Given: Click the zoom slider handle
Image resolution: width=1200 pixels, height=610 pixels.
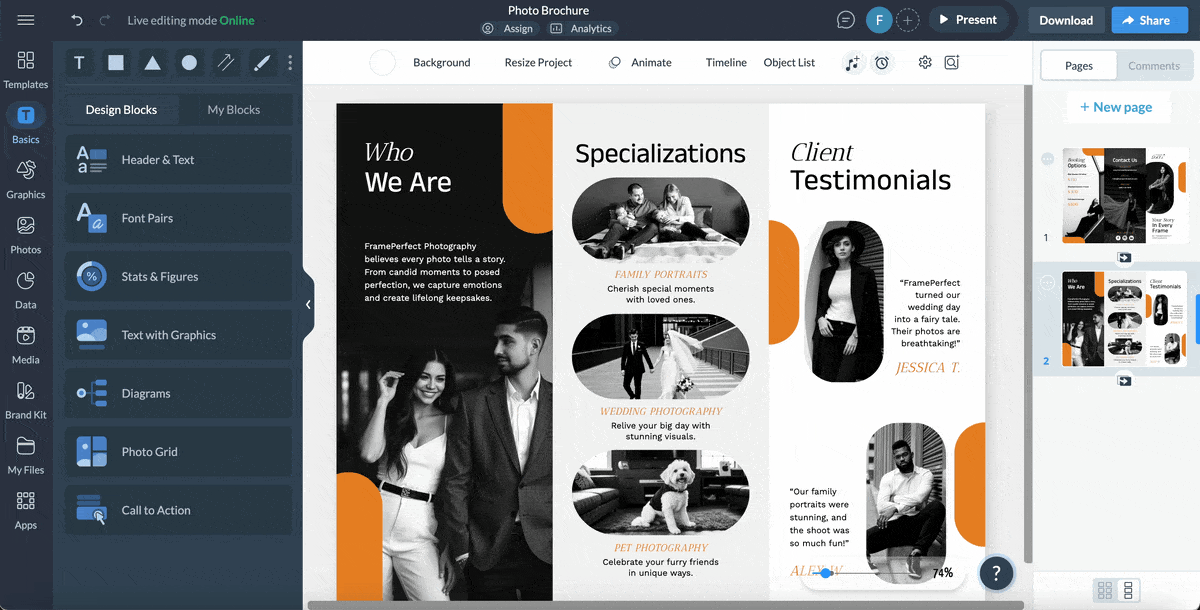Looking at the screenshot, I should tap(826, 573).
